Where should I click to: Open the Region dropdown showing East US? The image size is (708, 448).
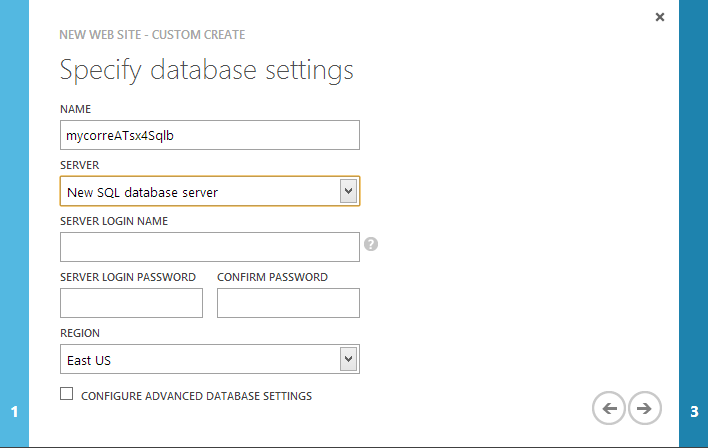pos(200,359)
